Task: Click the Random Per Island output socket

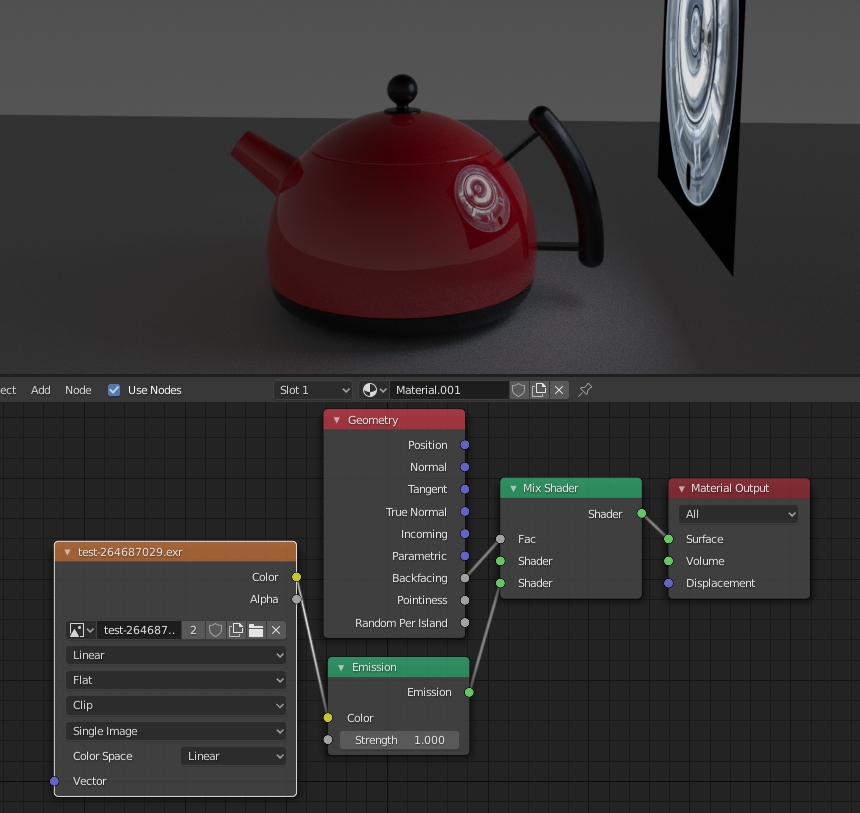Action: pos(465,623)
